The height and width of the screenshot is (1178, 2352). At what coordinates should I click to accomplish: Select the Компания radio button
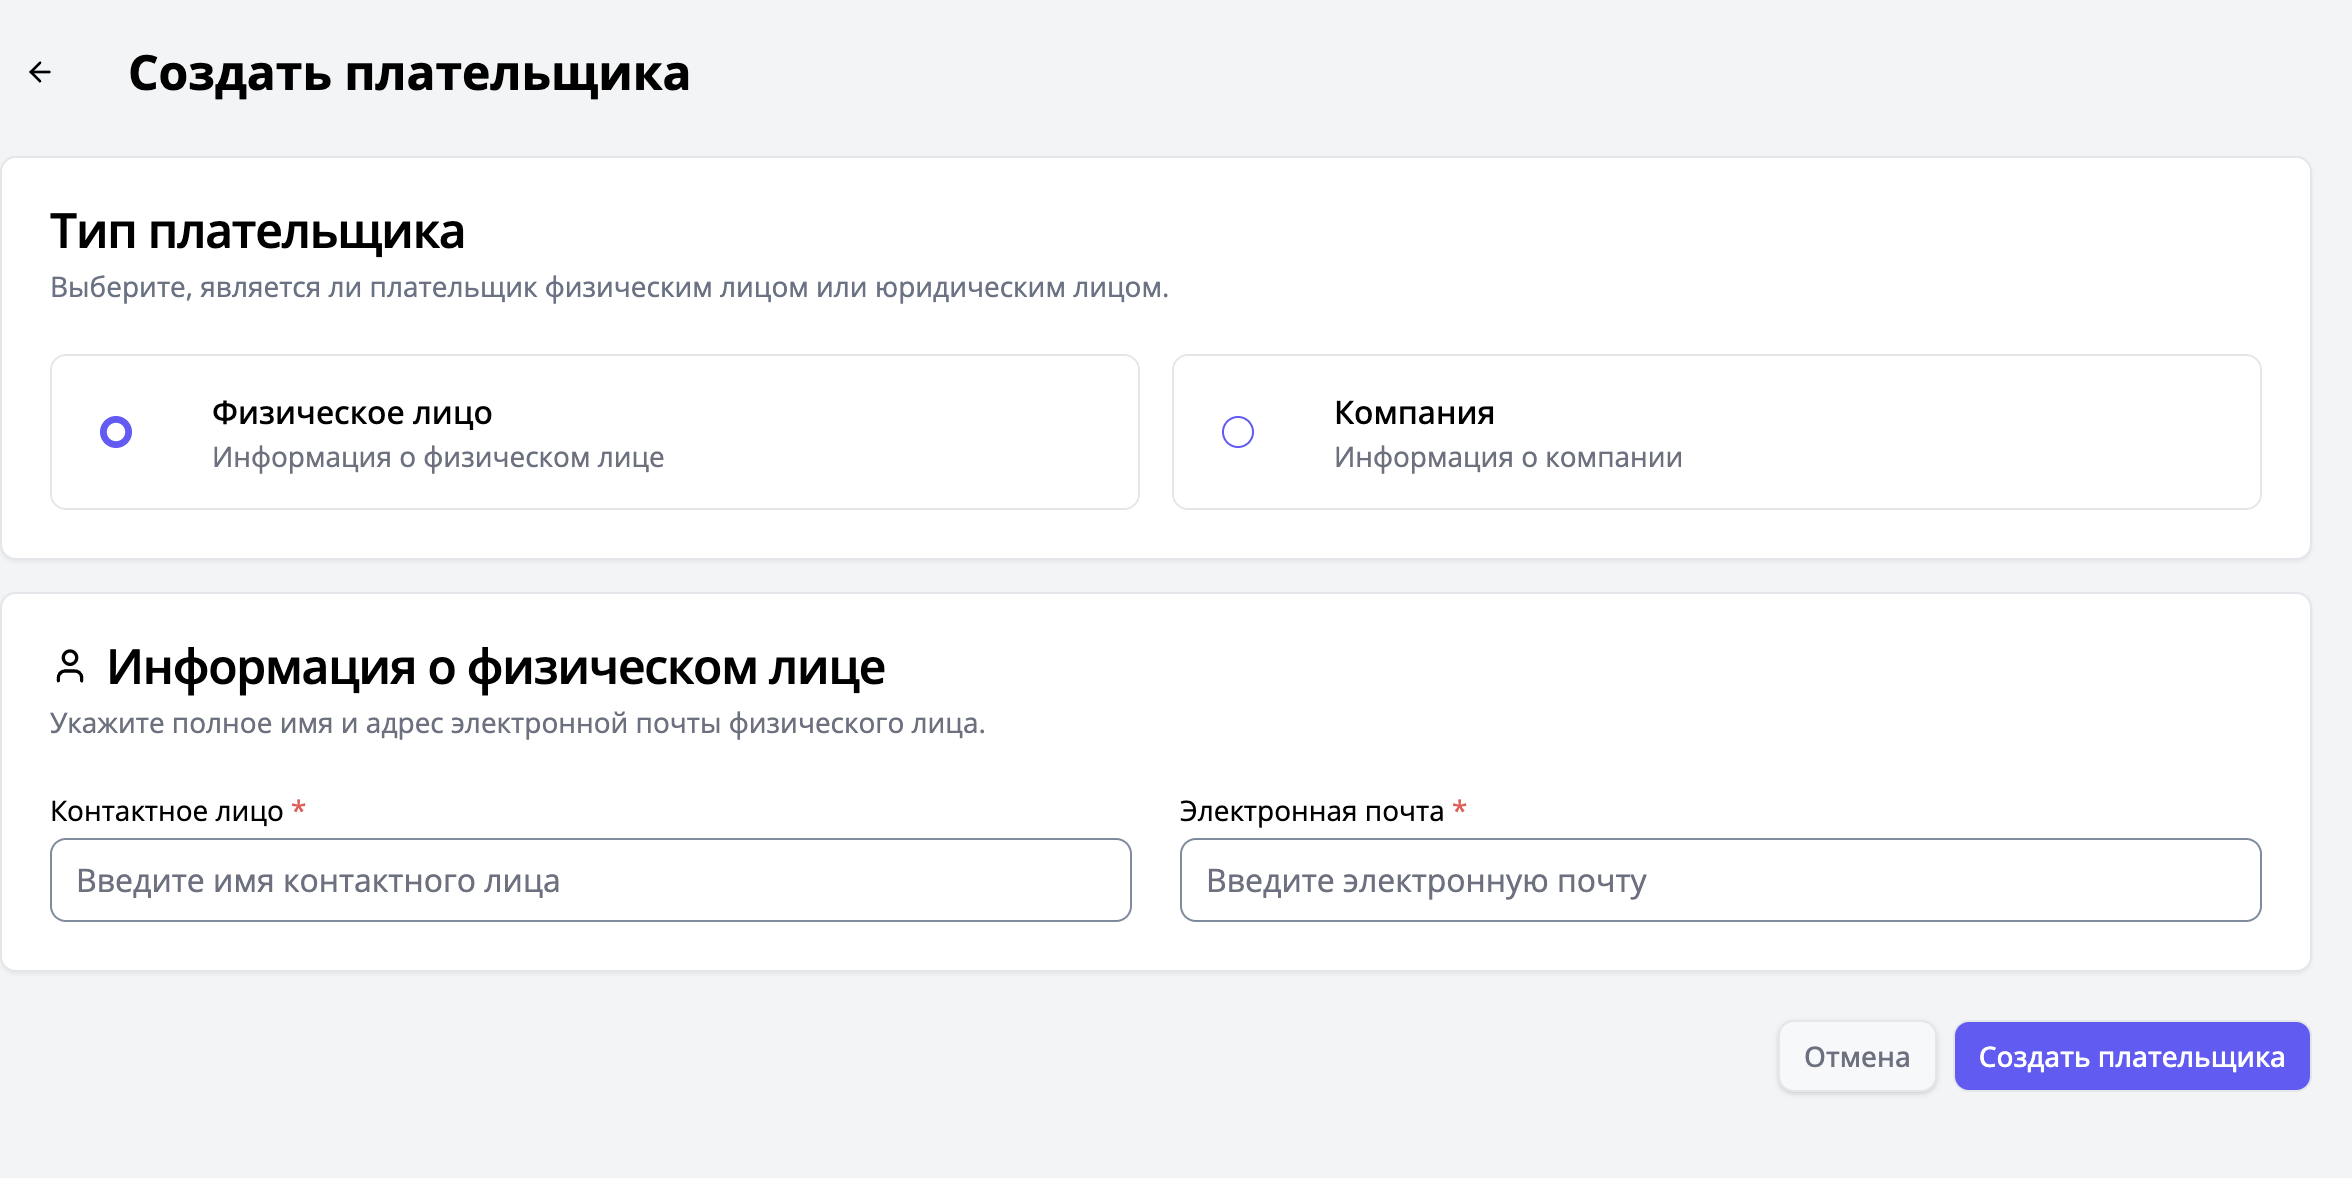[1238, 432]
